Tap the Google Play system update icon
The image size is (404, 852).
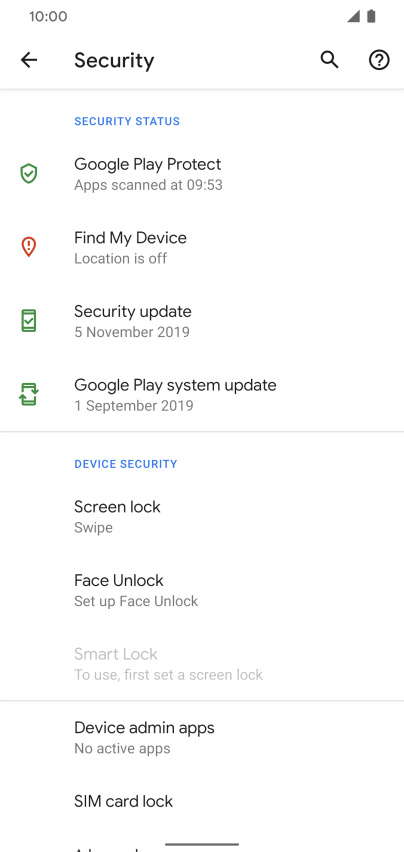point(29,394)
